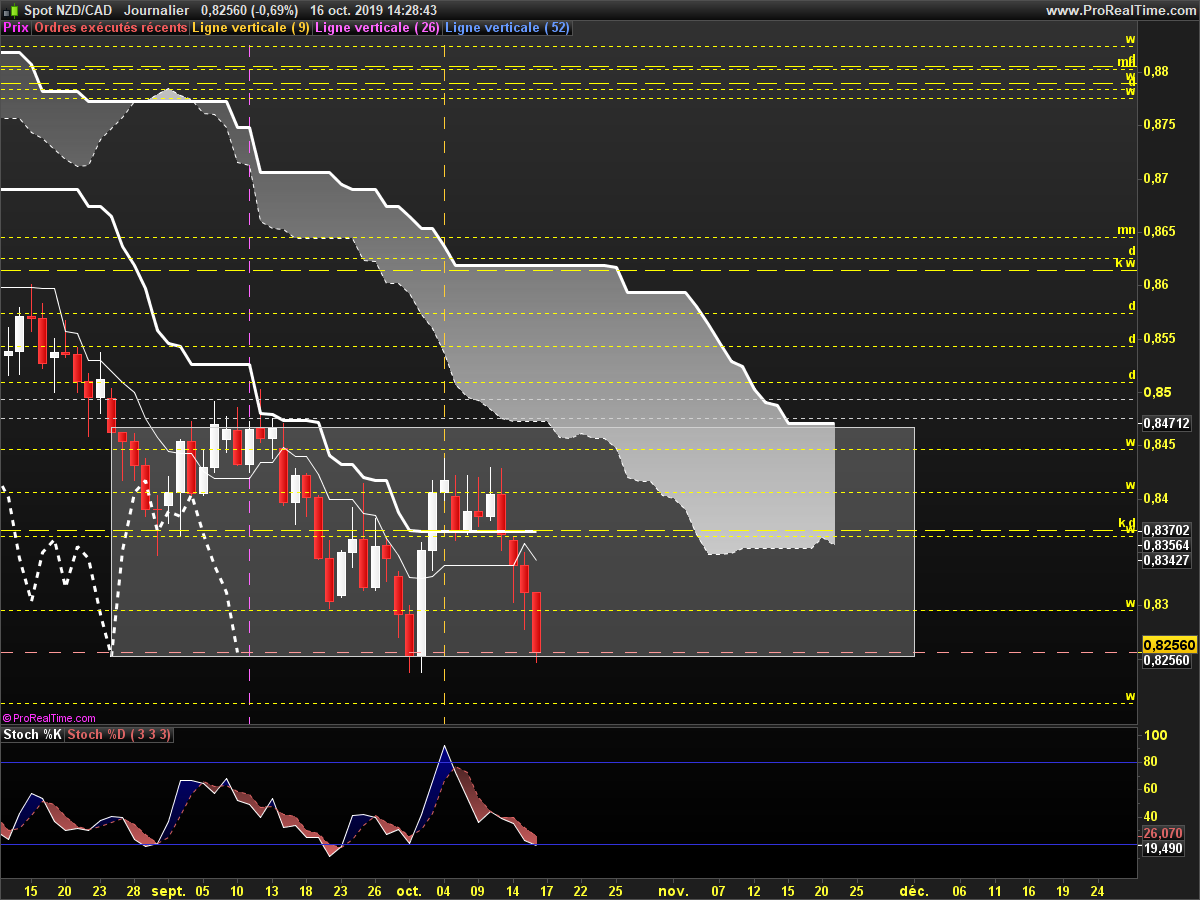Select the red 26,070 stochastic value tag
The image size is (1200, 900).
point(1164,833)
